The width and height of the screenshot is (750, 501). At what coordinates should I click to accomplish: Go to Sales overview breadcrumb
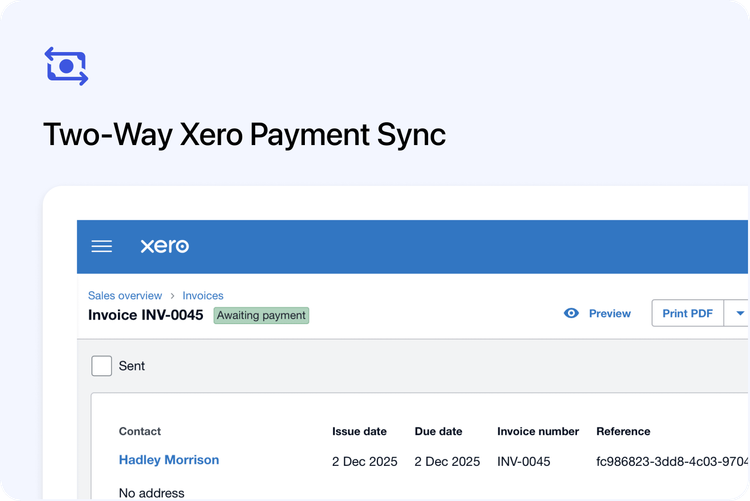point(125,295)
